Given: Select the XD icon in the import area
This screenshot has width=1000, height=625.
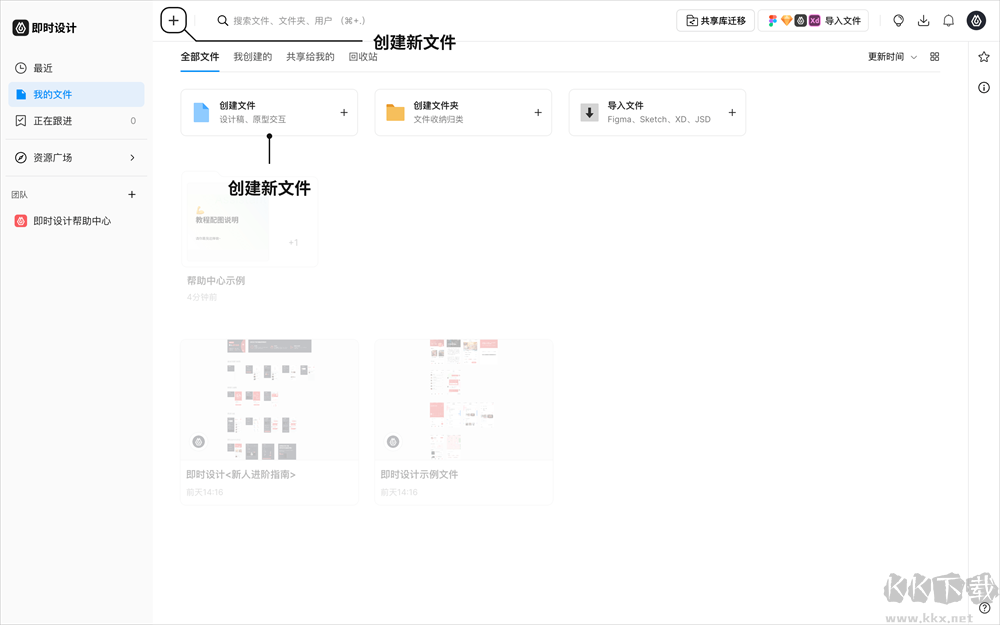Looking at the screenshot, I should (x=816, y=20).
